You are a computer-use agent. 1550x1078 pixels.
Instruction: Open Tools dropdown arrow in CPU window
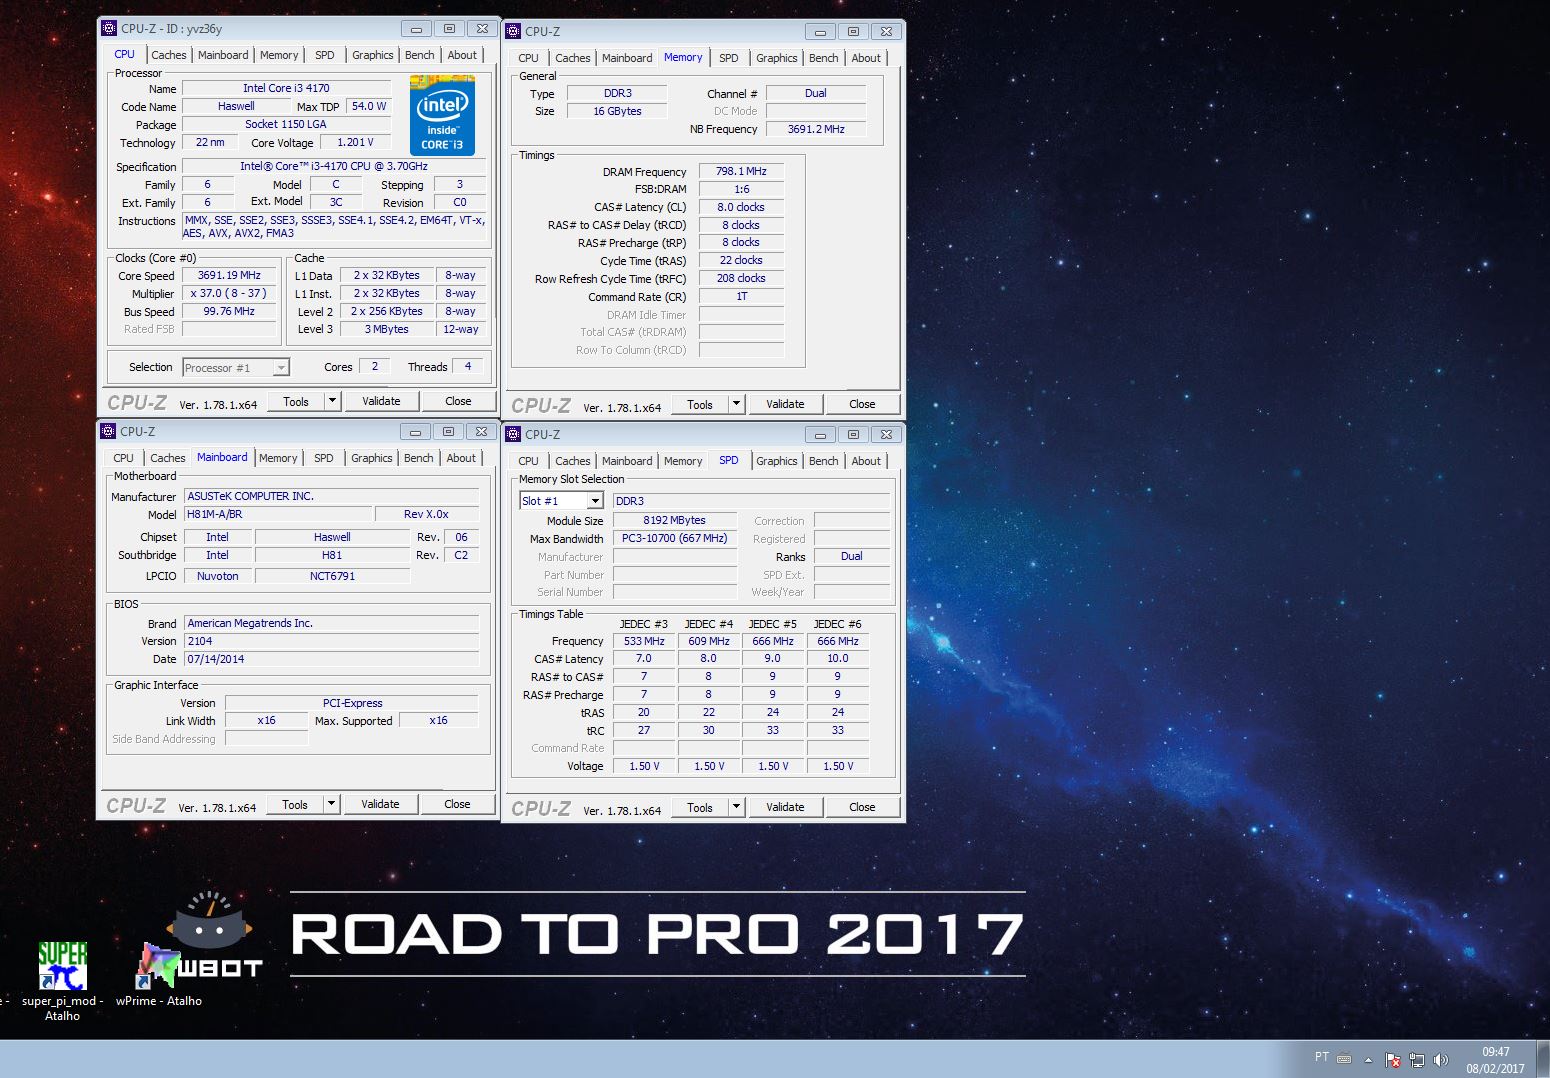pyautogui.click(x=333, y=401)
